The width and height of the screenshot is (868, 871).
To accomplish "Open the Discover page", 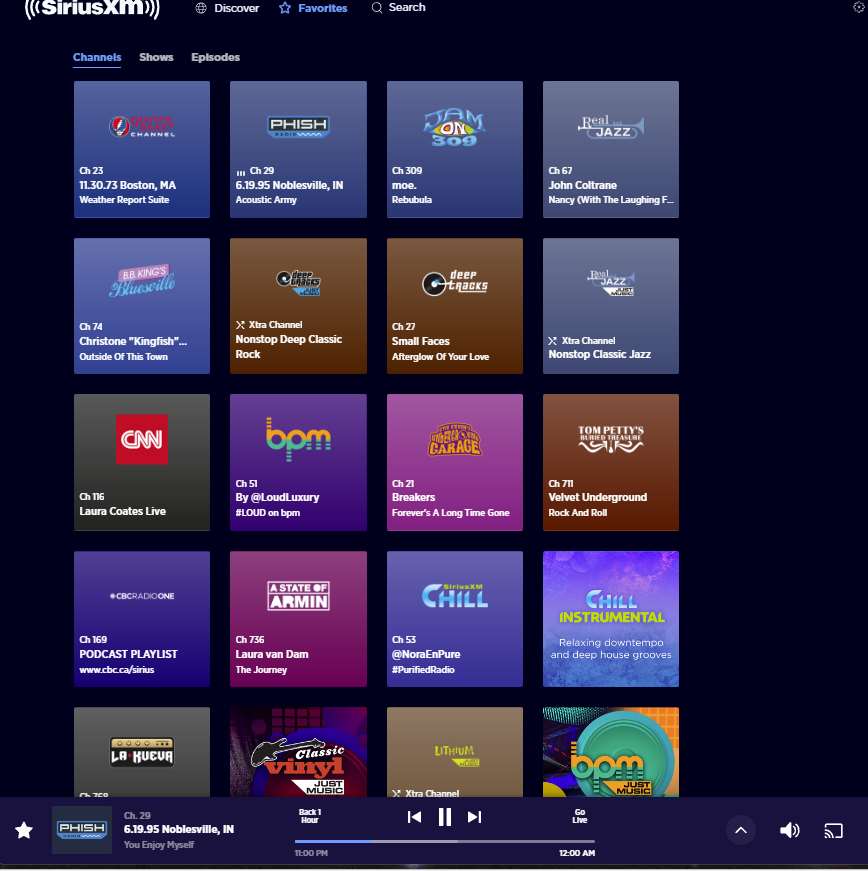I will (227, 8).
